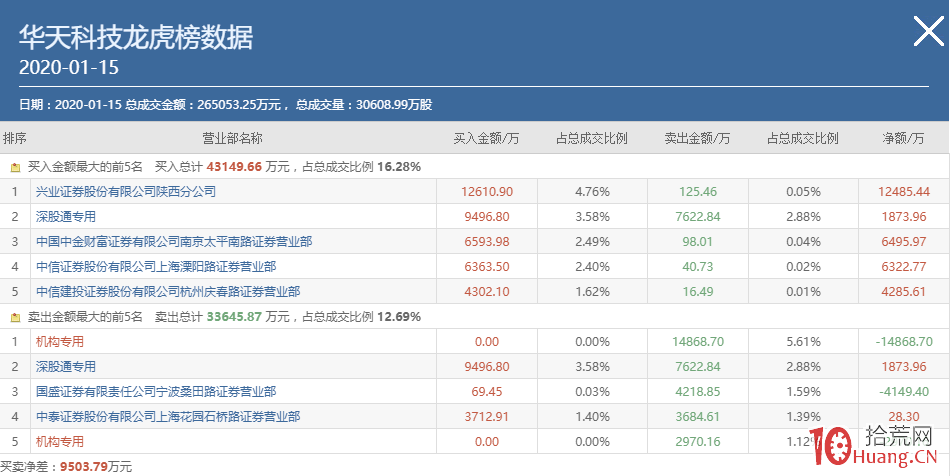Screen dimensions: 951x476
Task: Select buy total 43149.66
Action: (x=234, y=167)
